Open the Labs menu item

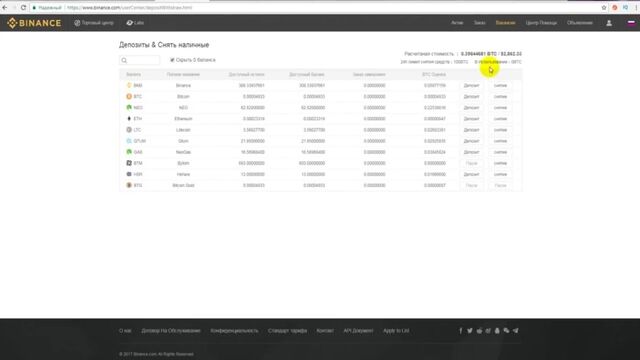click(x=135, y=23)
